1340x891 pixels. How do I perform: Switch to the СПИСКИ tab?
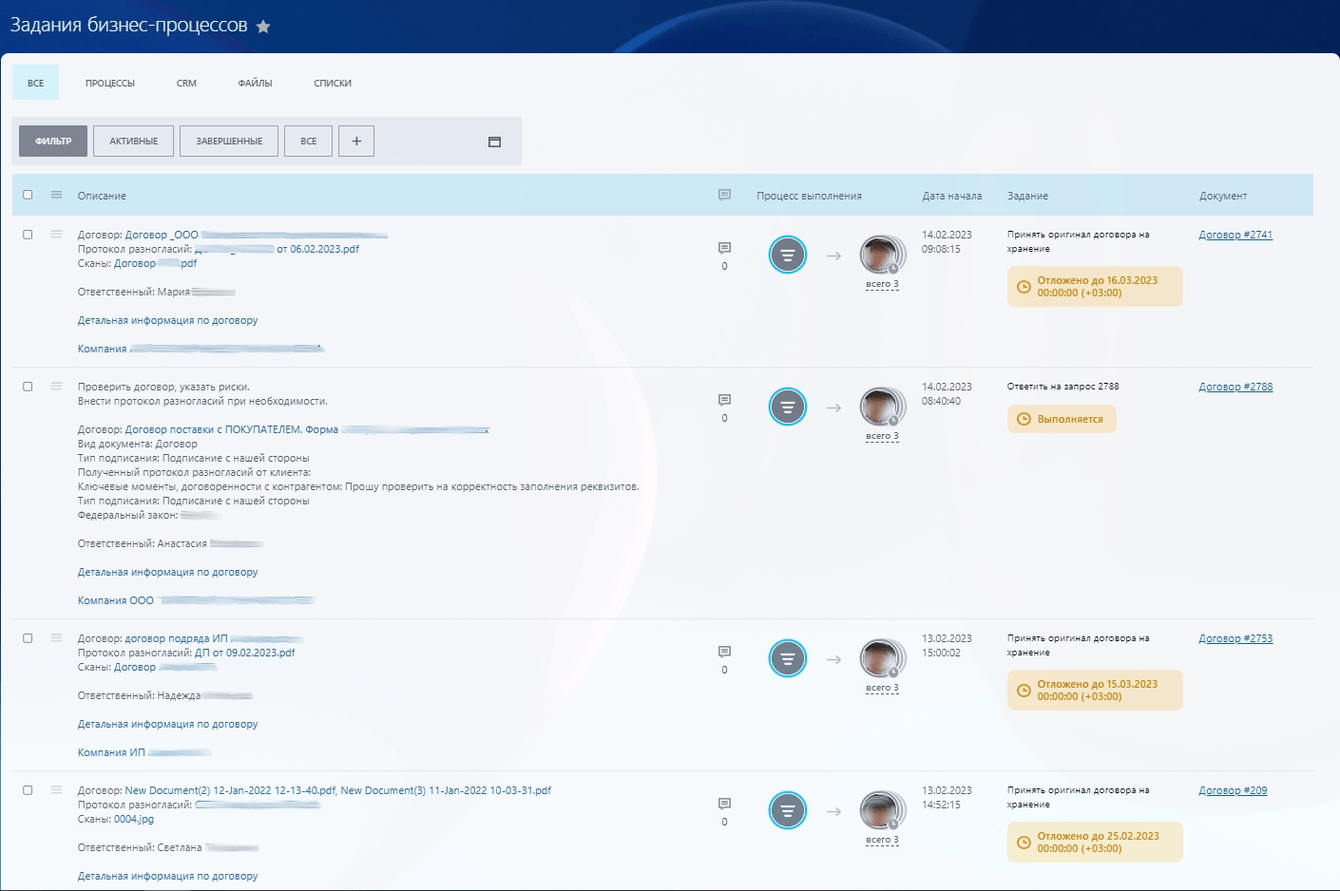[x=332, y=83]
